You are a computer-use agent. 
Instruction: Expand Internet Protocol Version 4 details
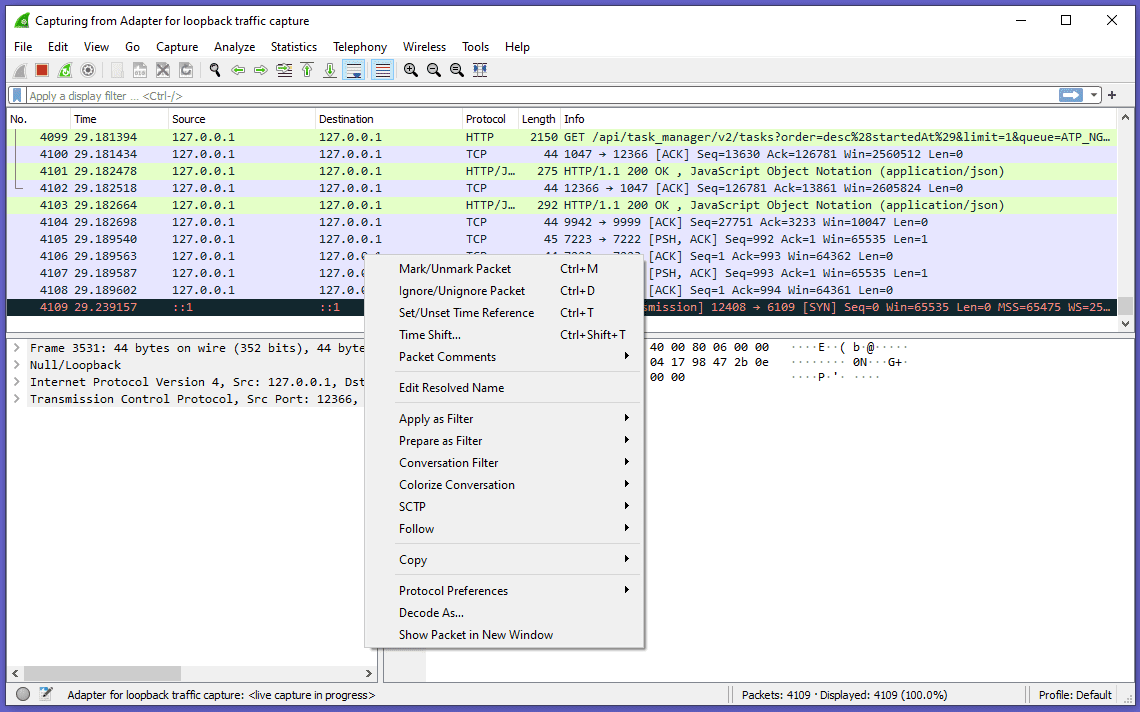point(17,382)
